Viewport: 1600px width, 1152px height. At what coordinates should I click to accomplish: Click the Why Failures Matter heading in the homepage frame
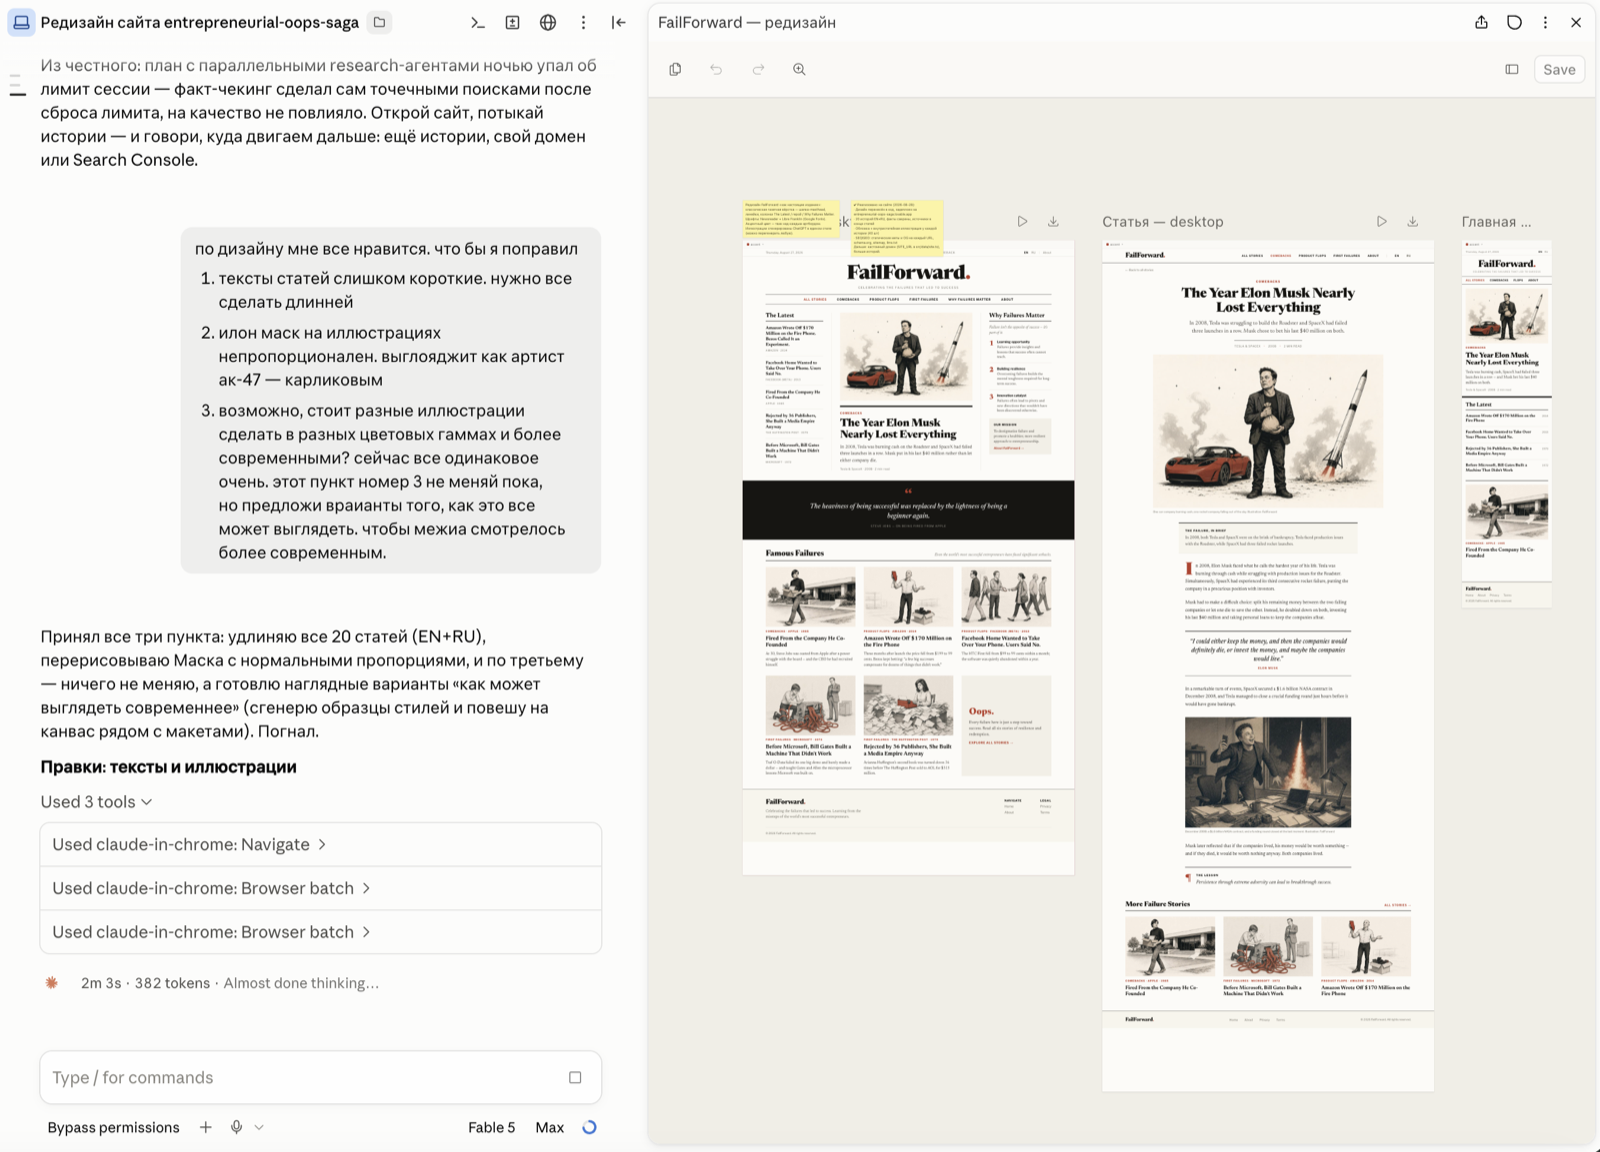click(1017, 315)
